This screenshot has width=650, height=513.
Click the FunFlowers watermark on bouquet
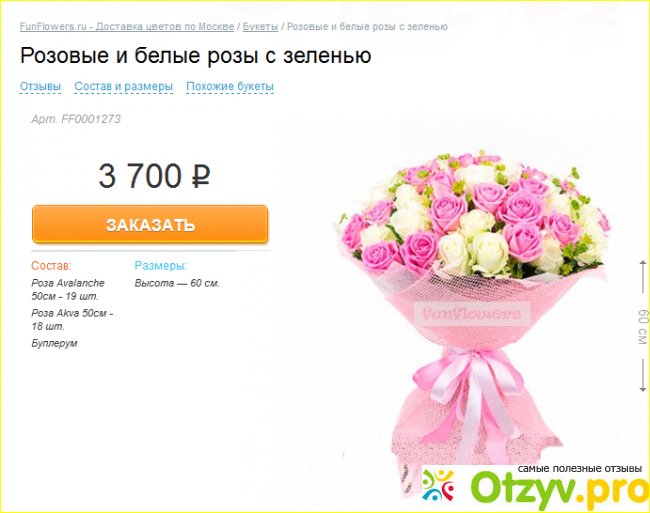472,314
